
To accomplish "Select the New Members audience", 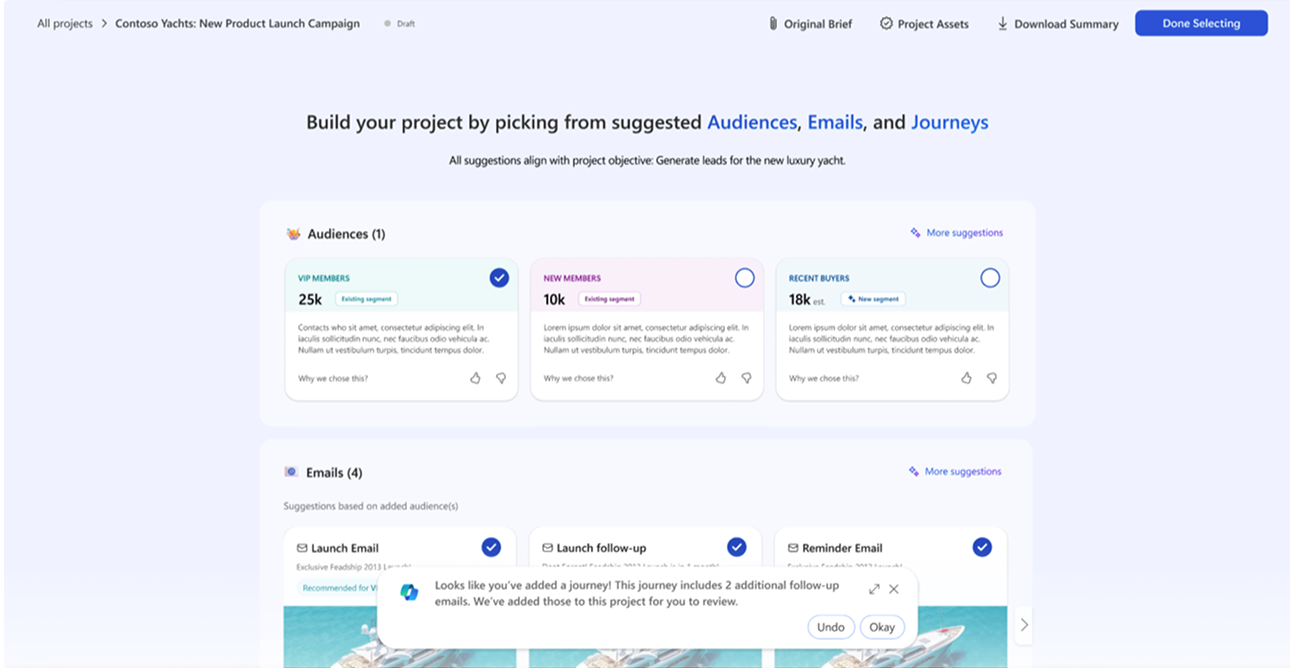I will pos(744,278).
